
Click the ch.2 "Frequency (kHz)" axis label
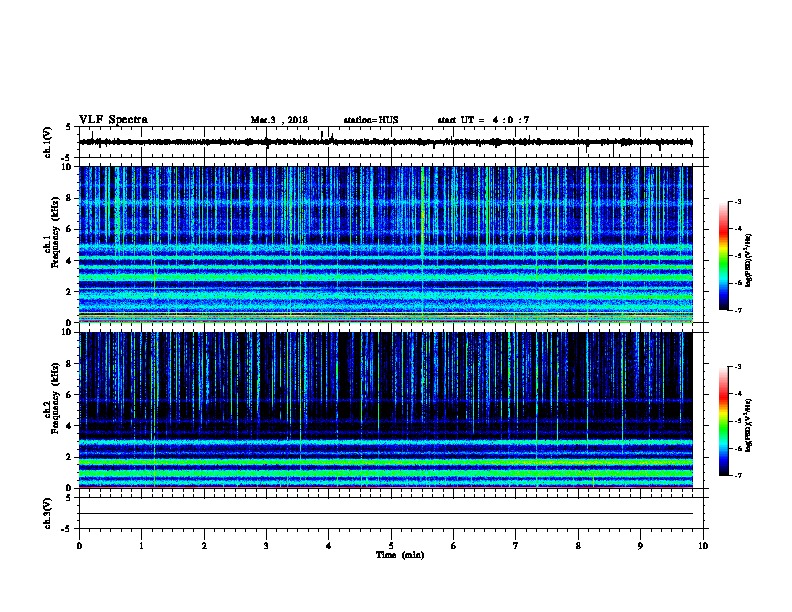click(55, 398)
